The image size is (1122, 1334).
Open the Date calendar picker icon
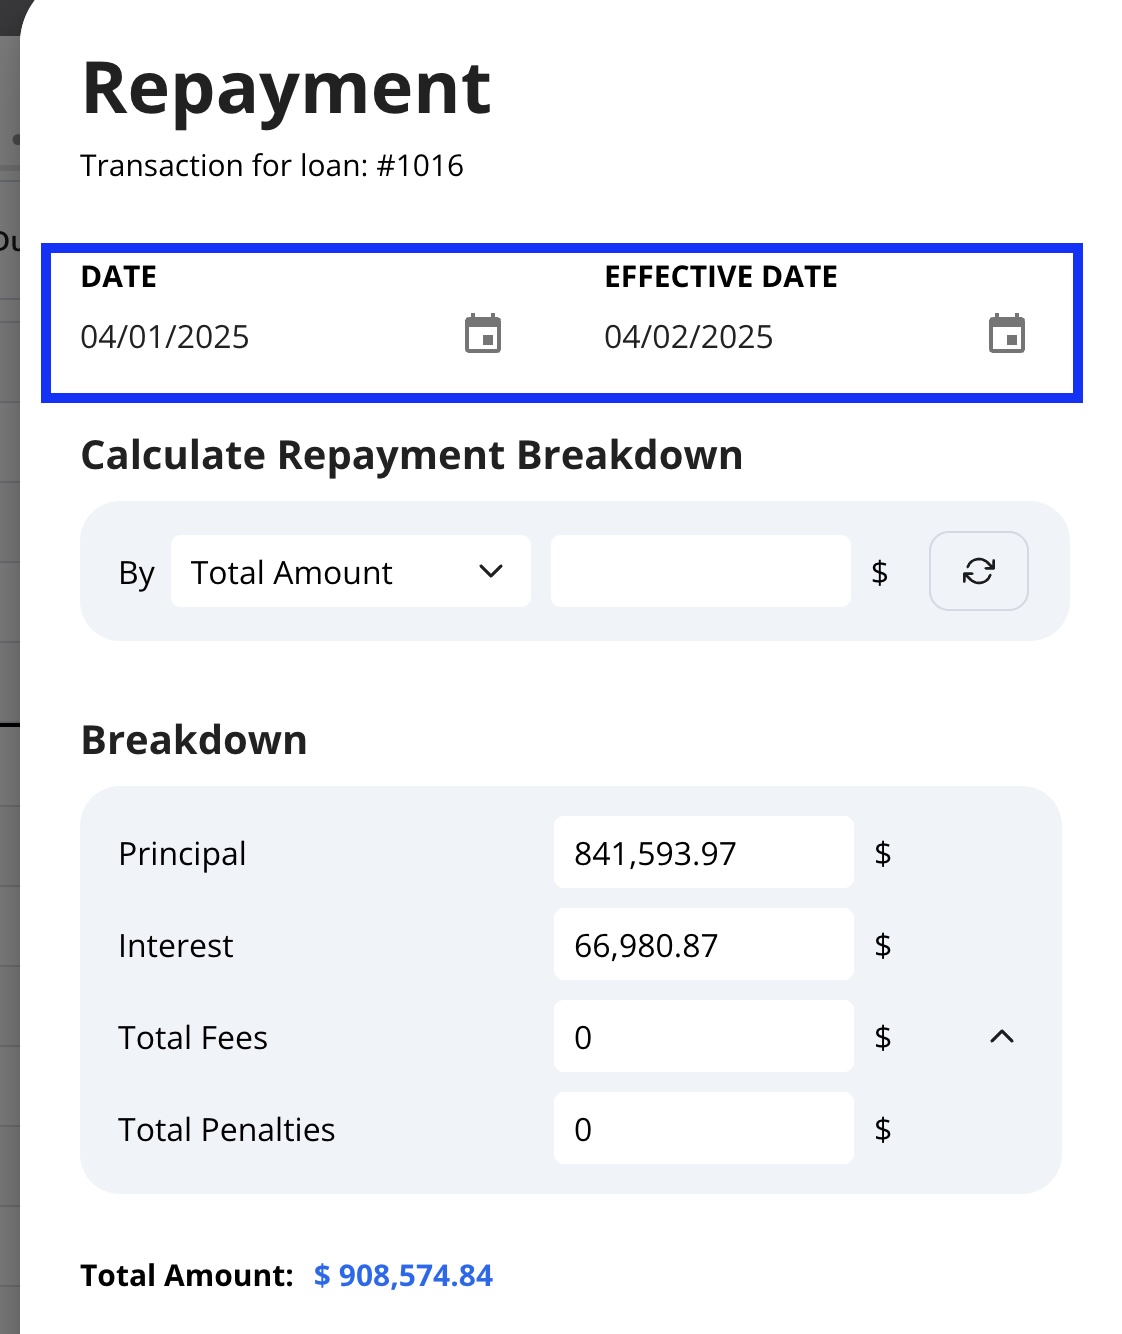point(483,334)
